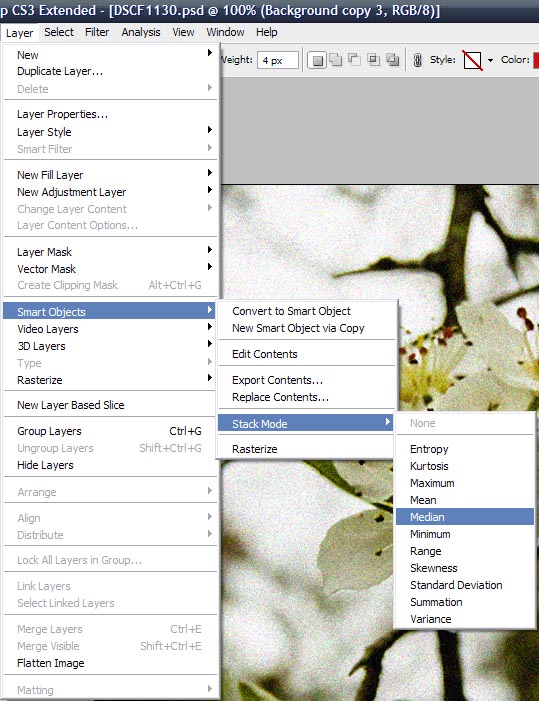Select Minimum stack mode
The image size is (539, 701).
[465, 534]
